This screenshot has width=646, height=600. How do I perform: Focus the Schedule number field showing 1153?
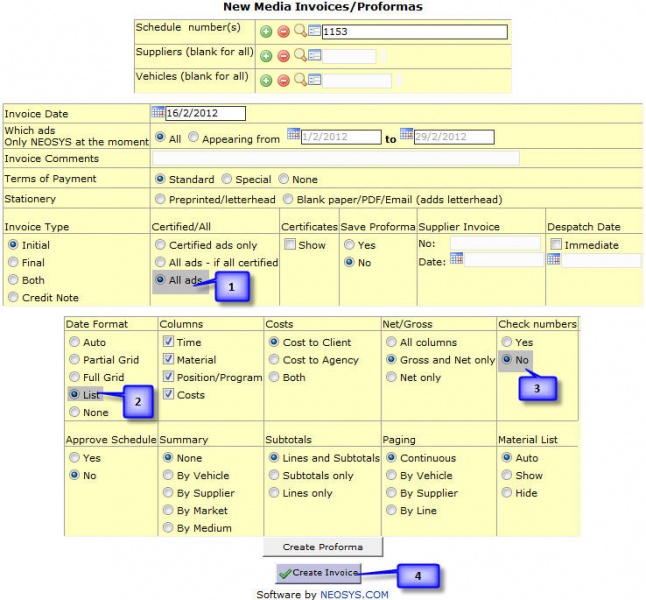click(414, 32)
